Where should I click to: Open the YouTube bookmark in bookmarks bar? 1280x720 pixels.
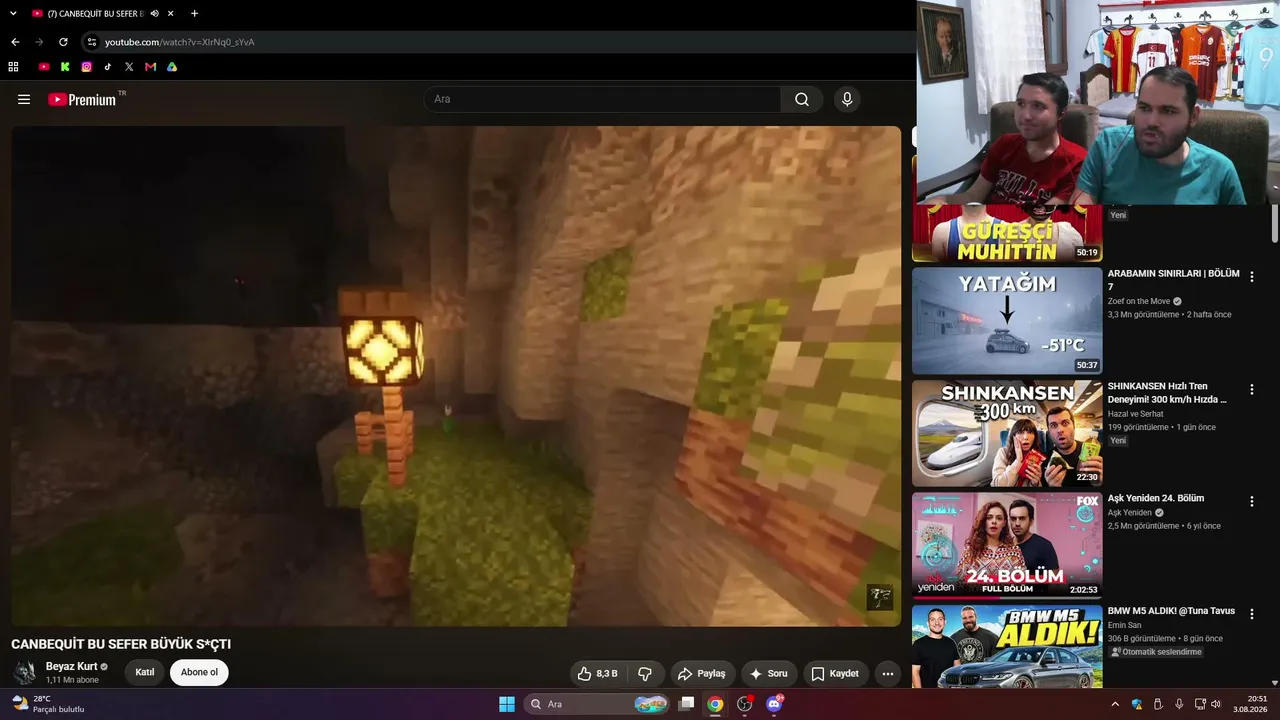point(44,67)
